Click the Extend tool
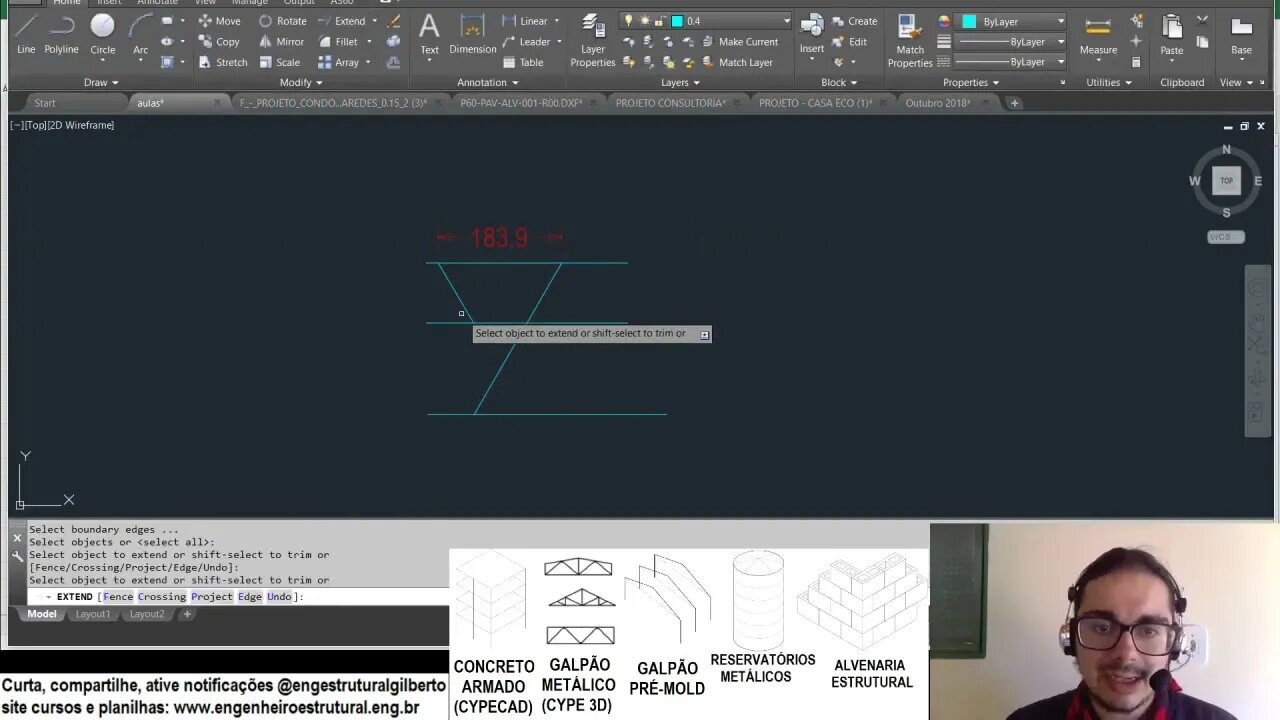1280x720 pixels. point(342,21)
